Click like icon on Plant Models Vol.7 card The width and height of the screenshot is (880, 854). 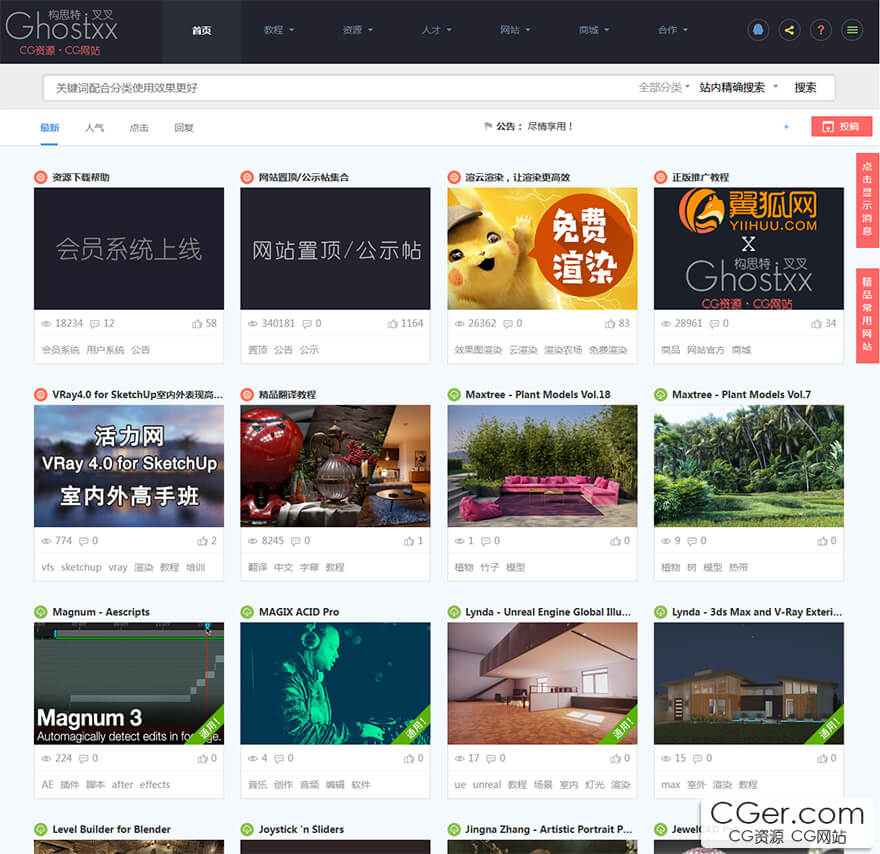pyautogui.click(x=822, y=541)
